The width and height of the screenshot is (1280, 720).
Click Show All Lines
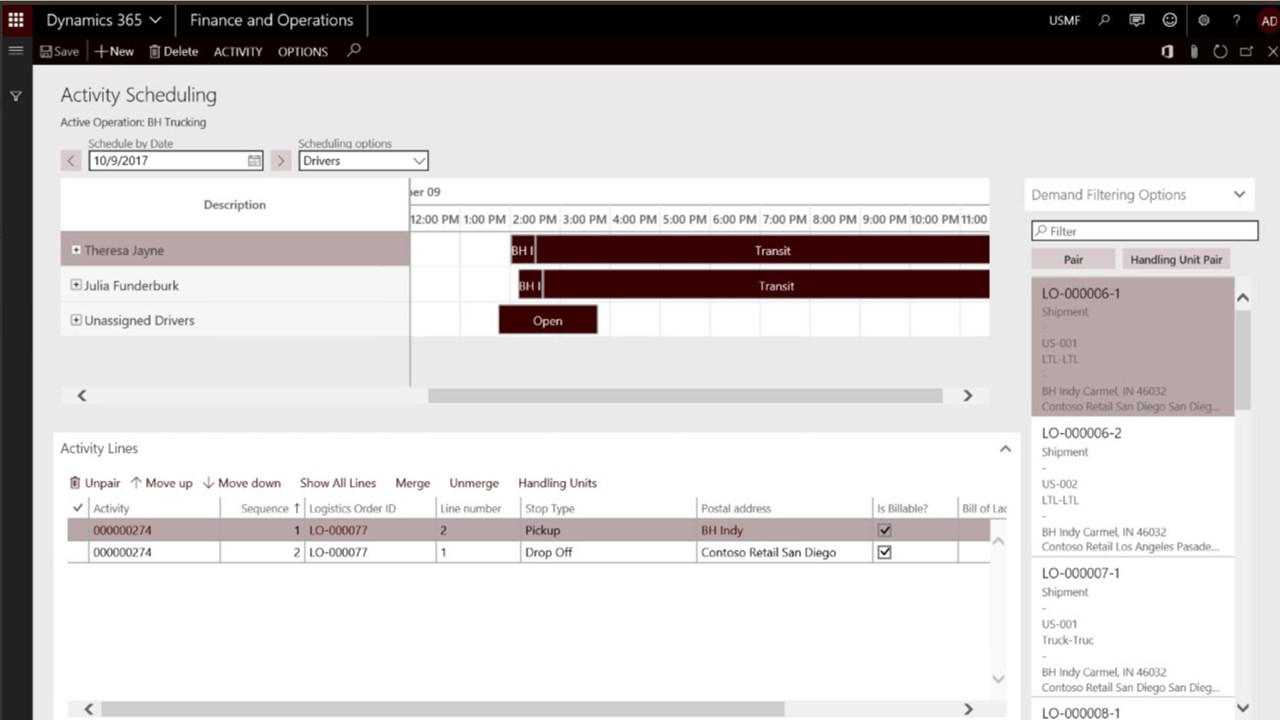point(338,483)
